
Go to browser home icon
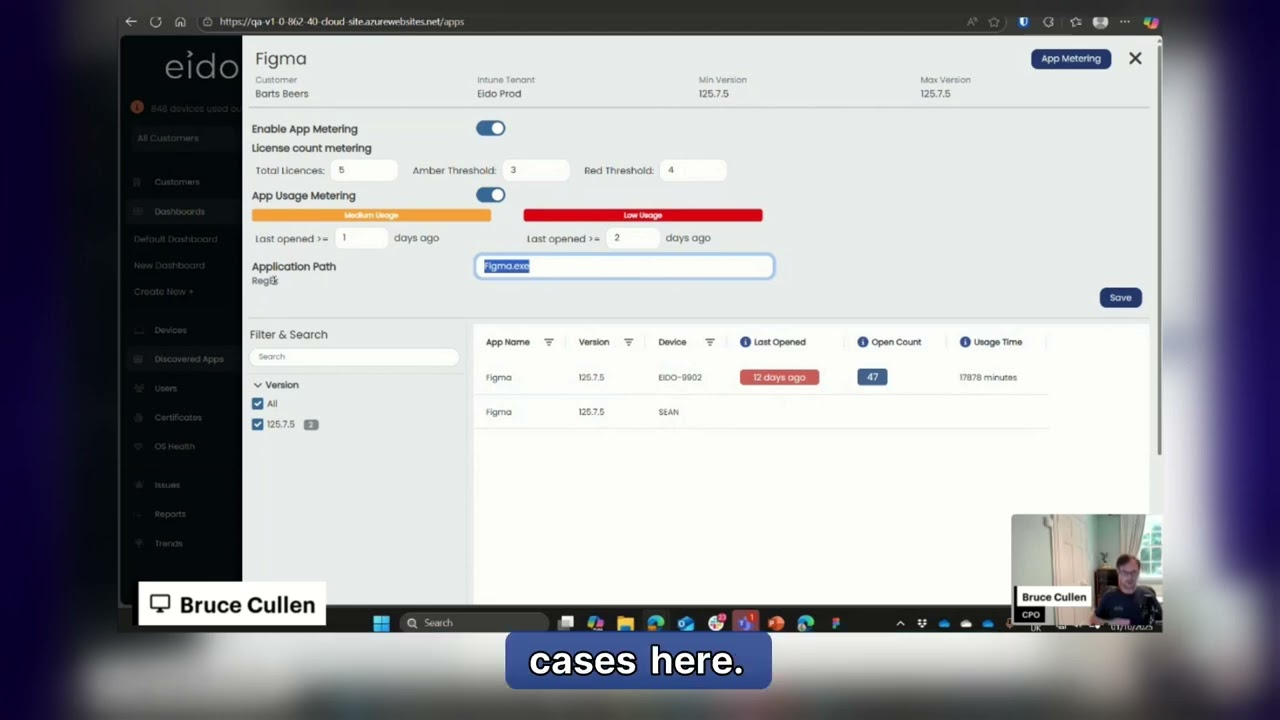point(180,21)
